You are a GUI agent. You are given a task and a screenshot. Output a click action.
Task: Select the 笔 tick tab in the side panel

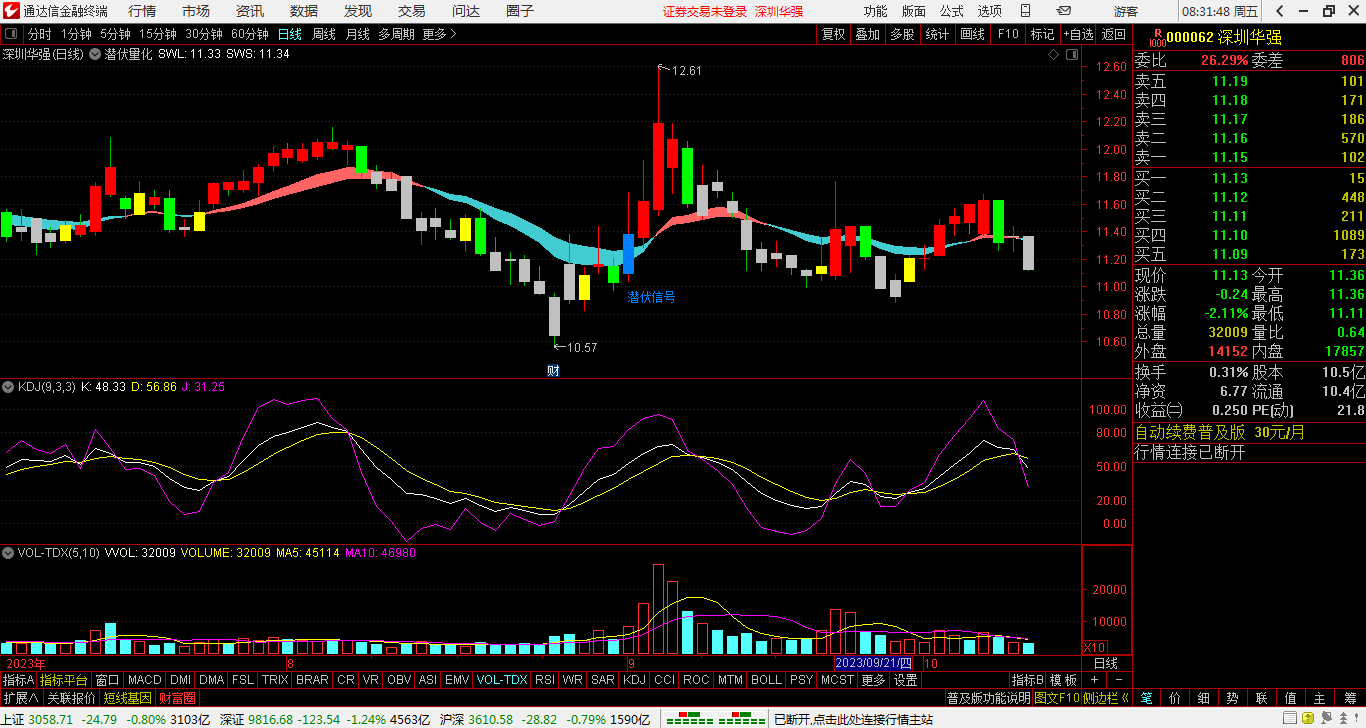coord(1146,698)
